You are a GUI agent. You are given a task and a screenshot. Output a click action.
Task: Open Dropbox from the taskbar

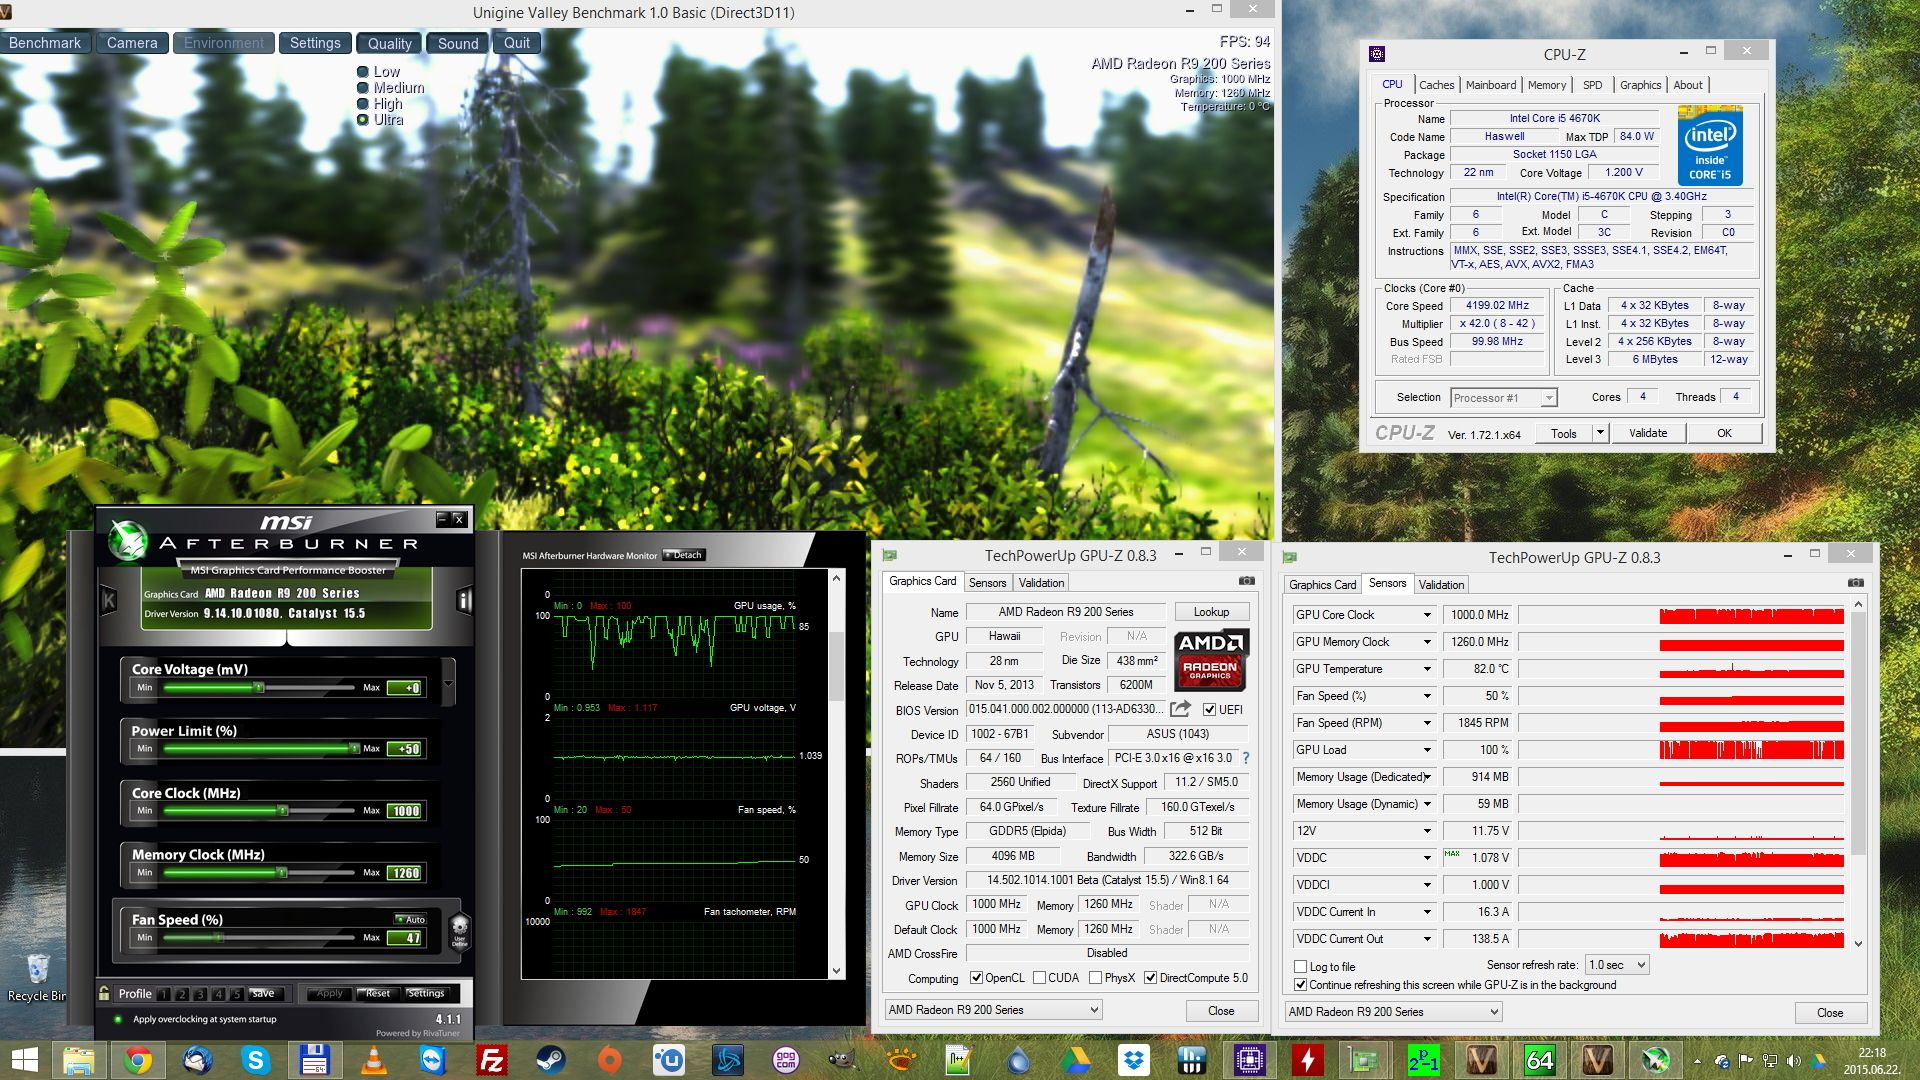tap(1134, 1060)
